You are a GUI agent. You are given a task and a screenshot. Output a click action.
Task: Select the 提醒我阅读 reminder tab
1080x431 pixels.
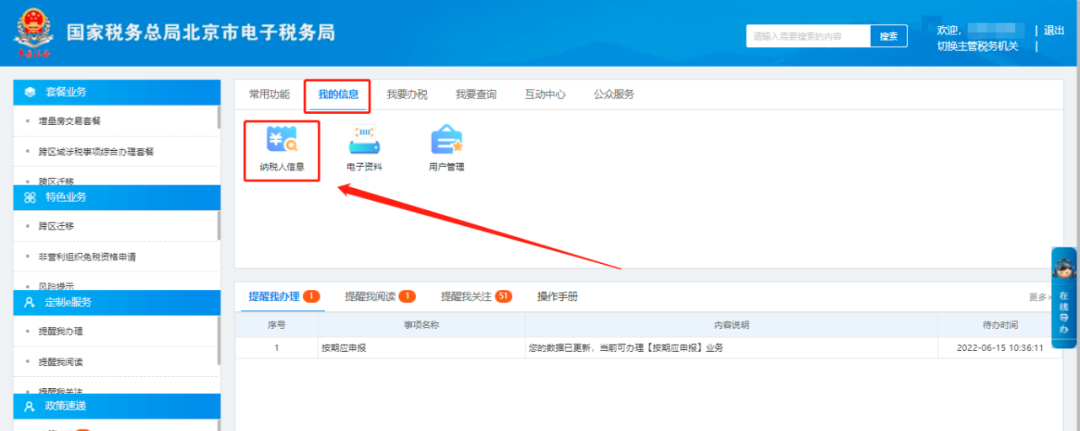click(381, 297)
